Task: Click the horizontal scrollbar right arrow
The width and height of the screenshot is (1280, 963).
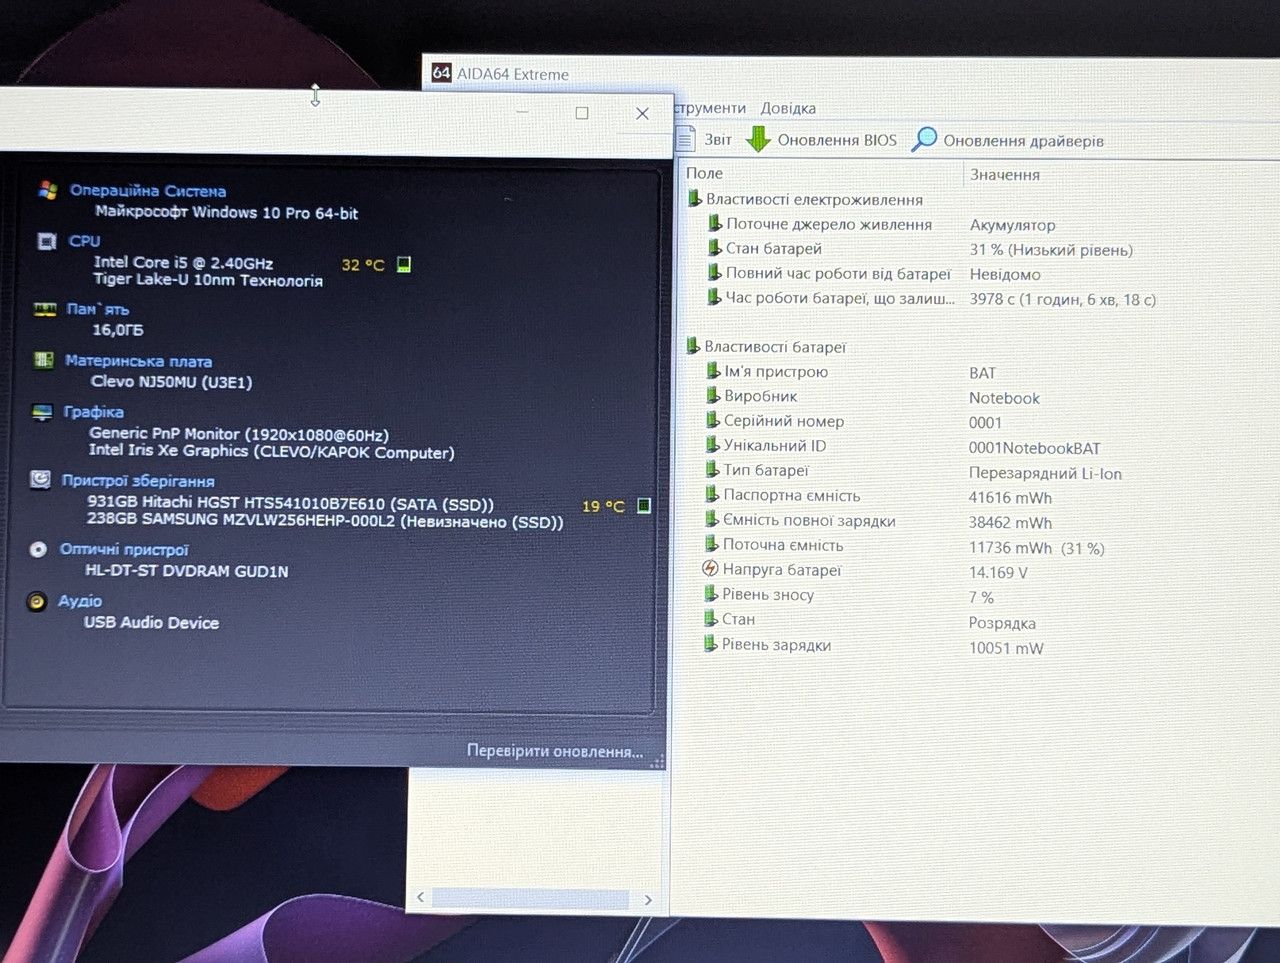Action: [648, 899]
